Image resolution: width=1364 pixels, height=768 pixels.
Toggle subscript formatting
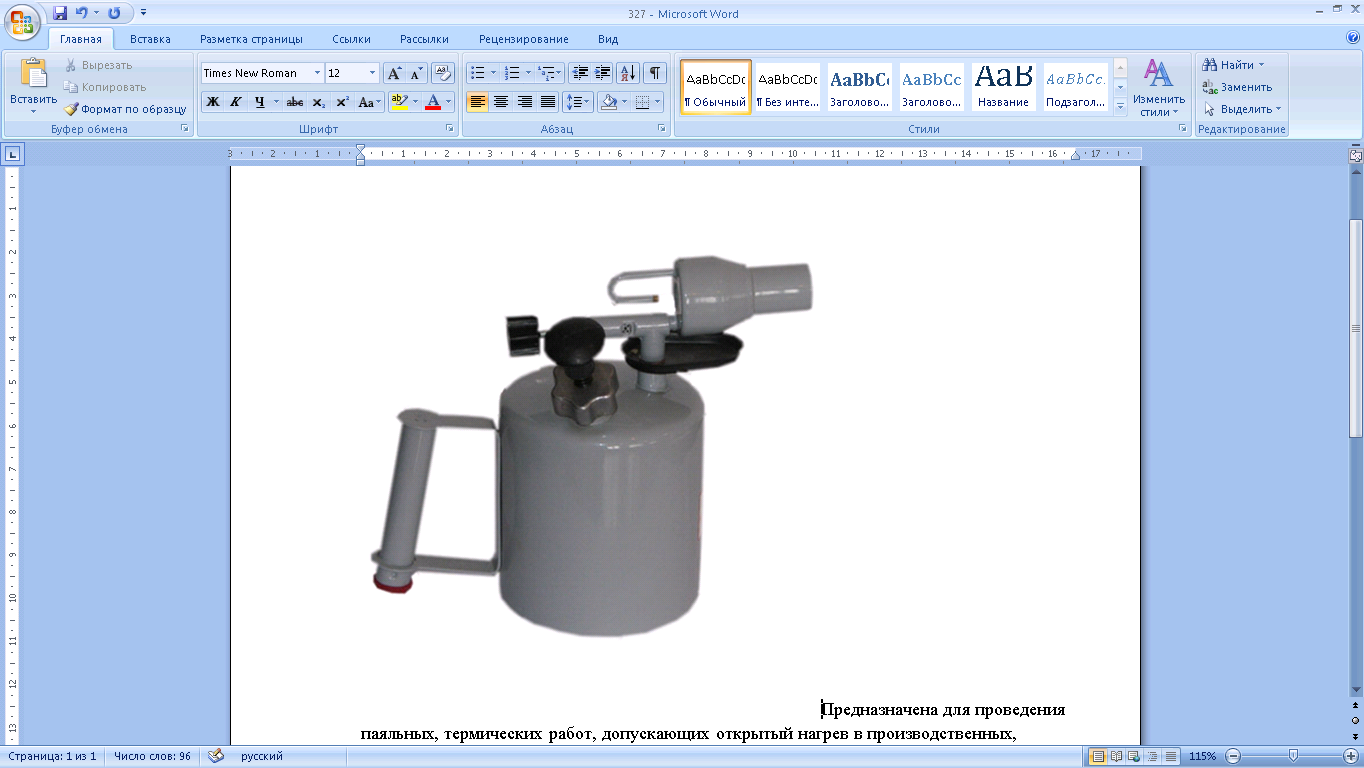[x=318, y=102]
